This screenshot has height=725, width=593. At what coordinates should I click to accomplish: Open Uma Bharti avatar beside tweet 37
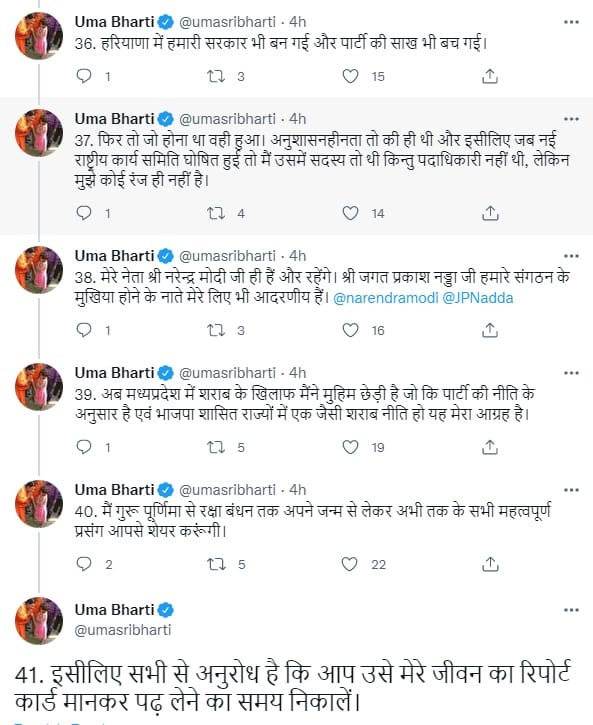click(x=39, y=133)
